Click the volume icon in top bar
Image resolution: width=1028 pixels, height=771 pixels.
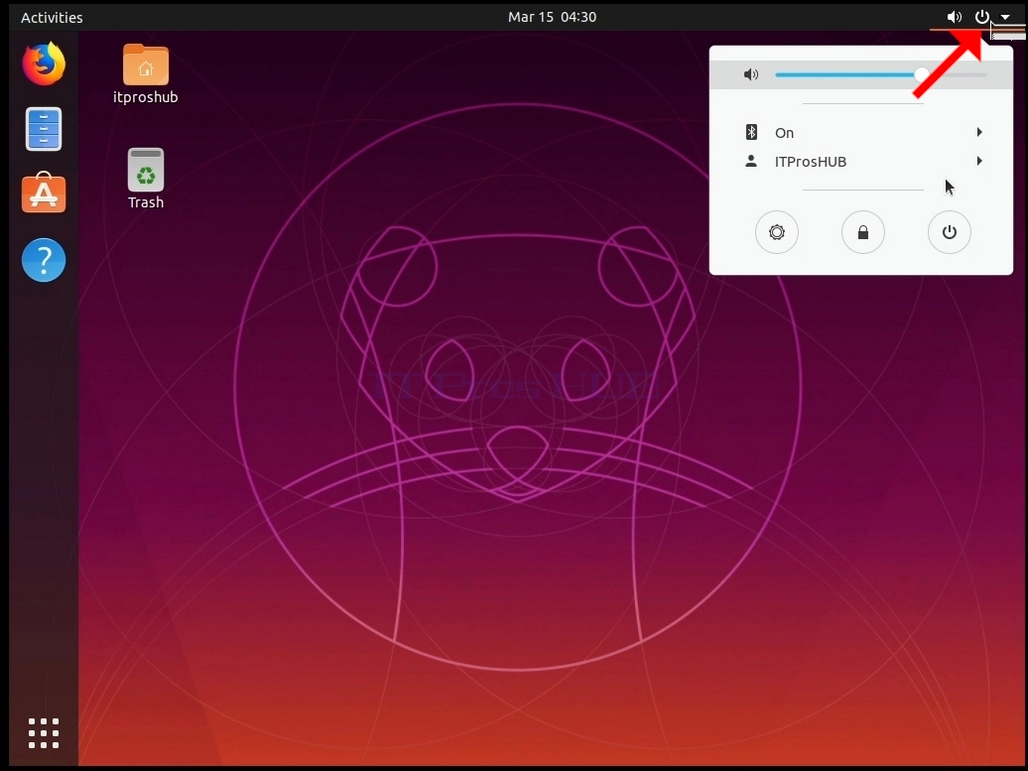tap(955, 17)
